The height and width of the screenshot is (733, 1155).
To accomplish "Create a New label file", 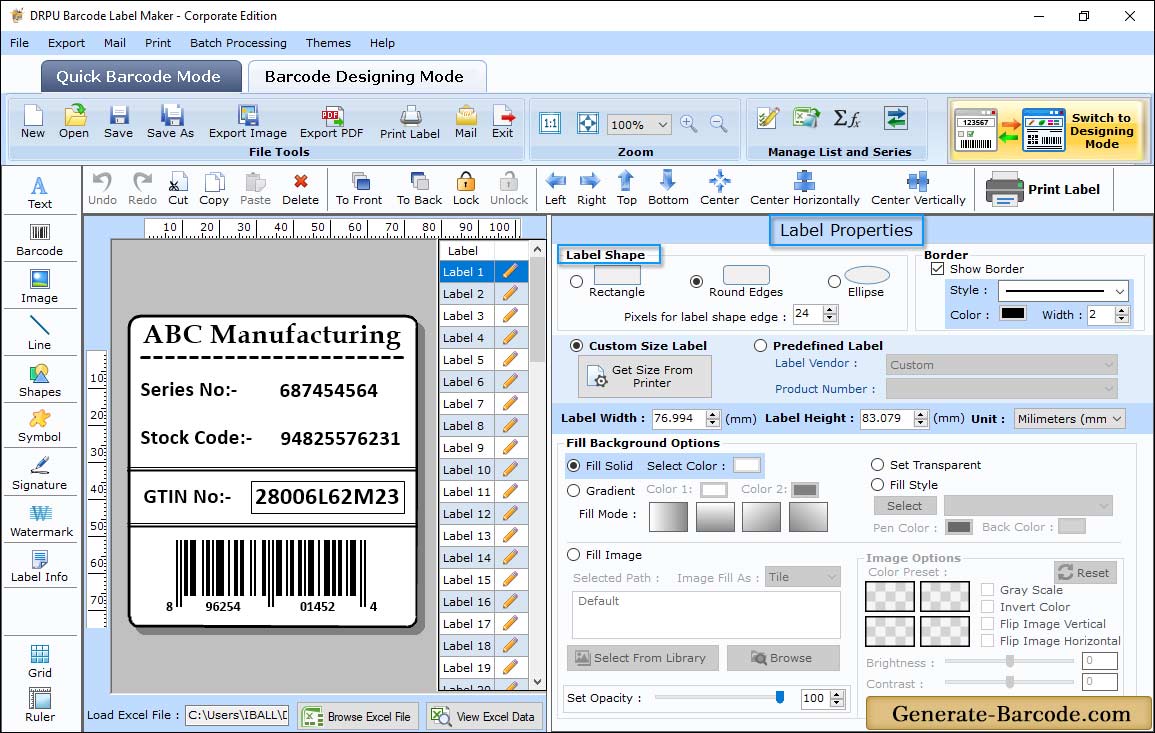I will pyautogui.click(x=33, y=122).
